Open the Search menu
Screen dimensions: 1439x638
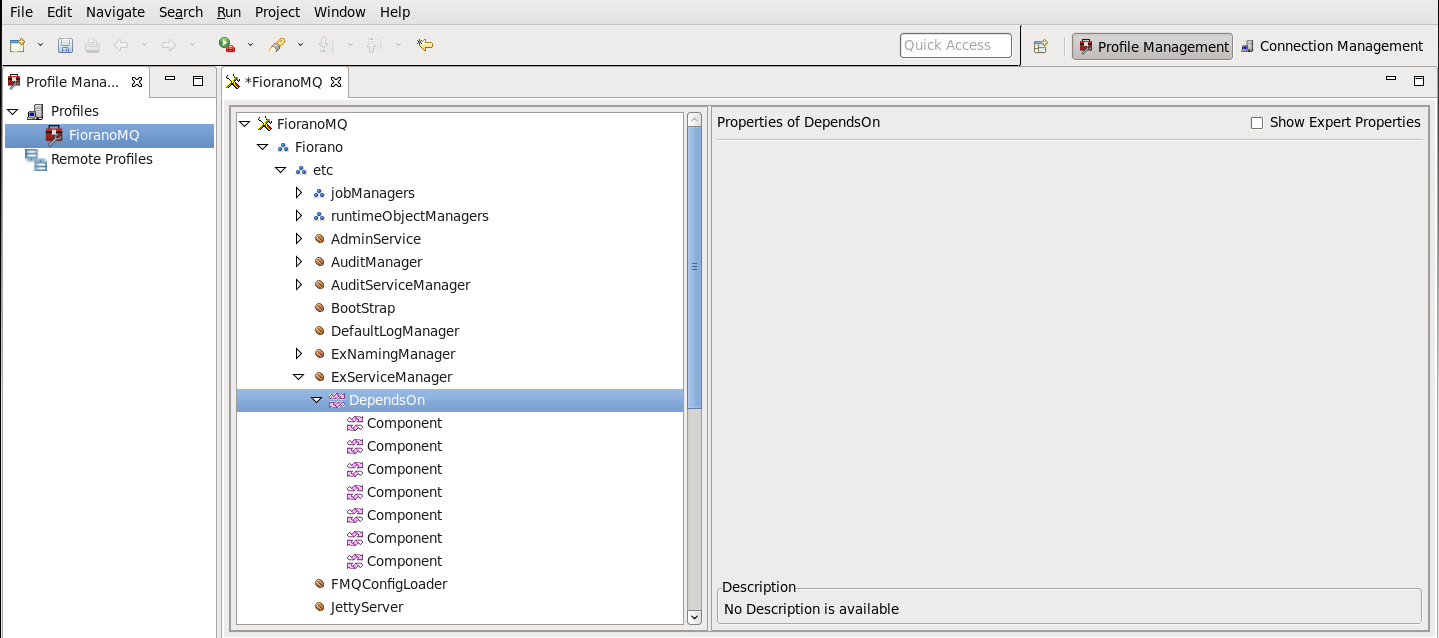pyautogui.click(x=181, y=12)
